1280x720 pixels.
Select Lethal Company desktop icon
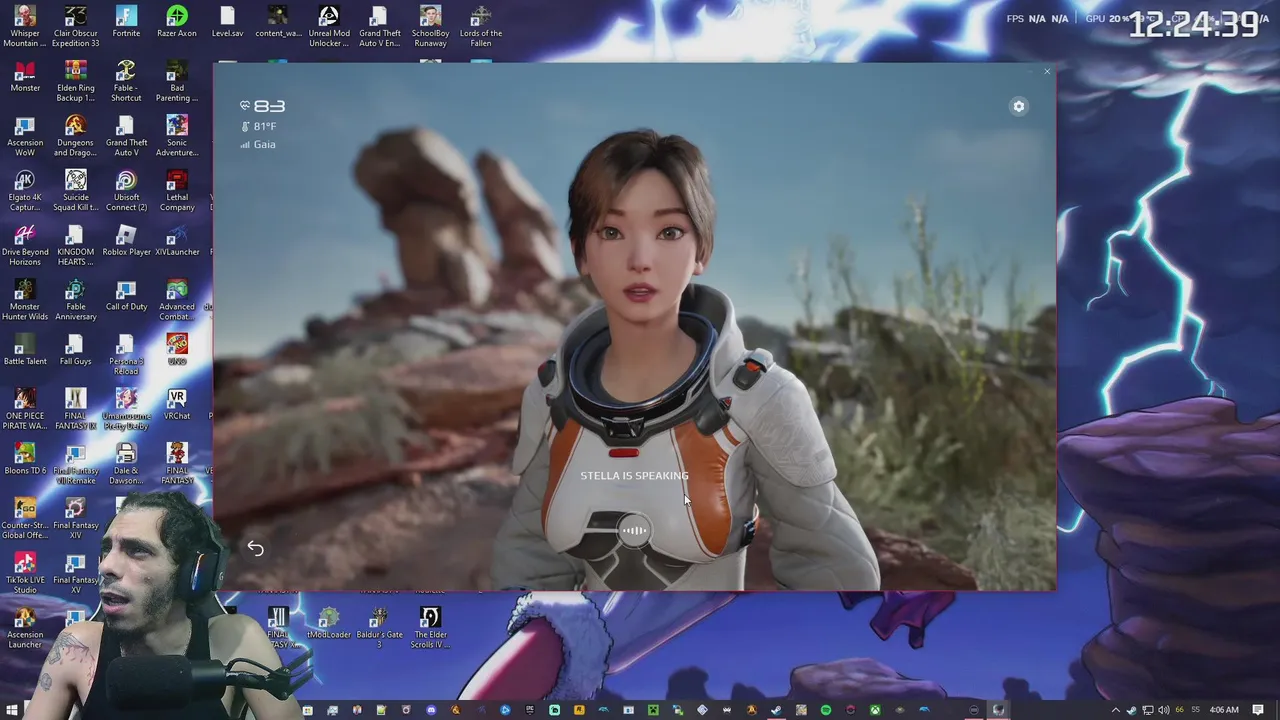[177, 192]
